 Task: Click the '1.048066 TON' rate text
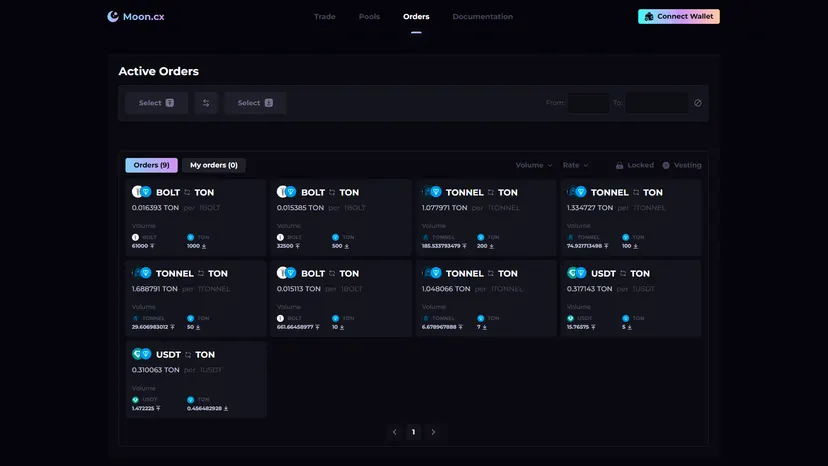coord(446,288)
